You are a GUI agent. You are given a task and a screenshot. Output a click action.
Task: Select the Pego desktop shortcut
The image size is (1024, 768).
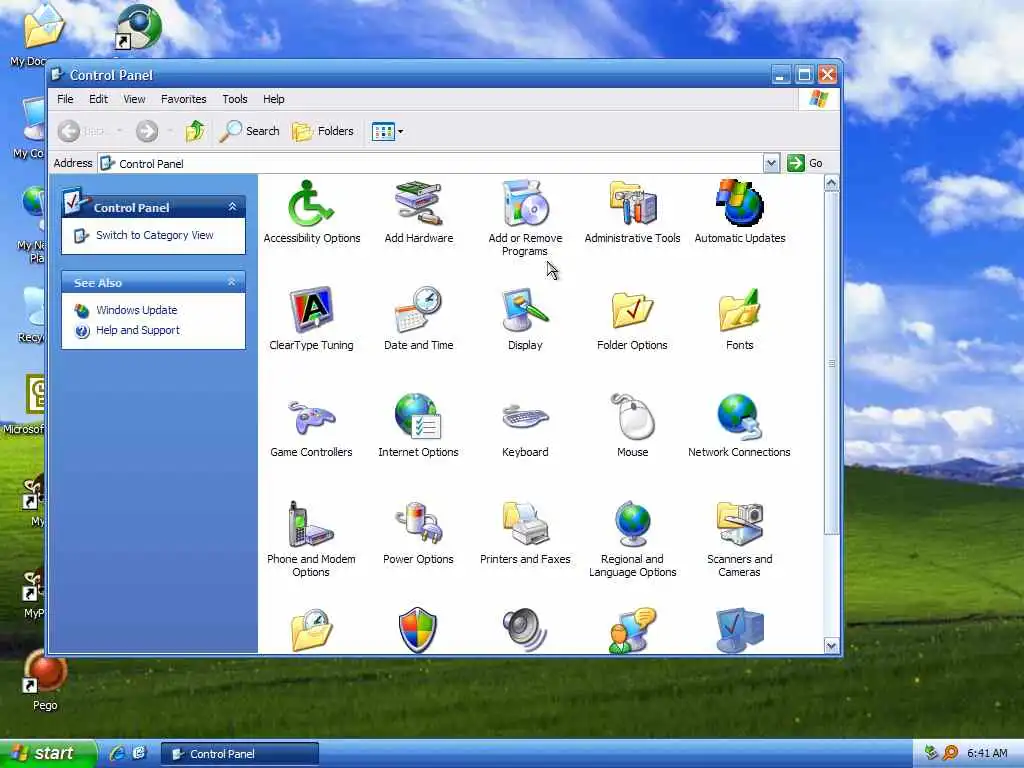pos(44,680)
